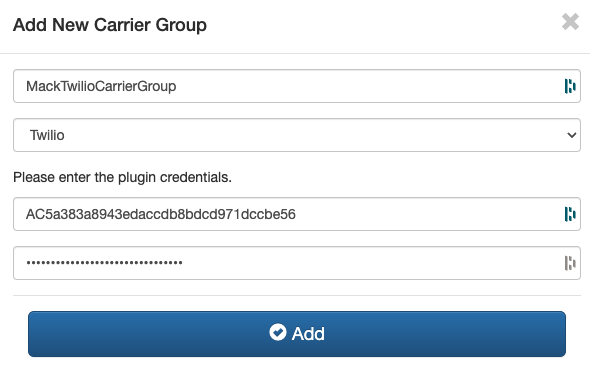Focus the account SID credentials field

point(297,214)
